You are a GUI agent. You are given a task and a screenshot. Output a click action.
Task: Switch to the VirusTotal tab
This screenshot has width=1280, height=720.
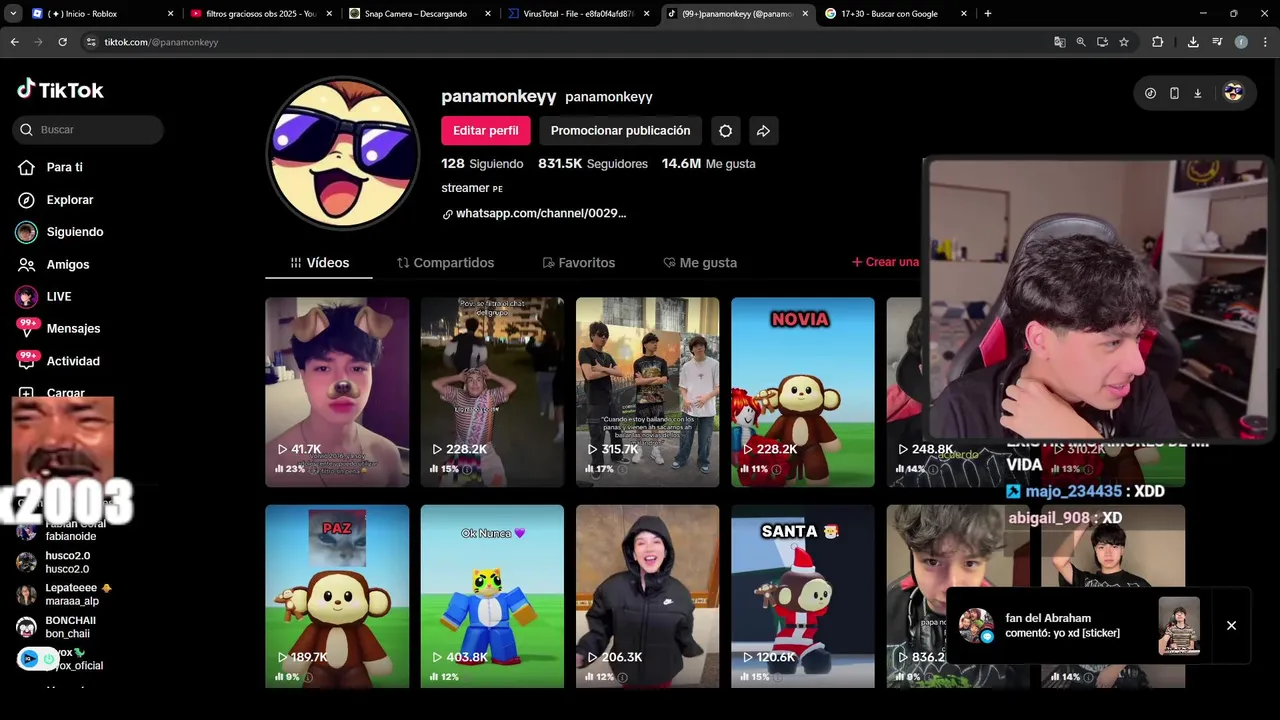click(x=578, y=14)
